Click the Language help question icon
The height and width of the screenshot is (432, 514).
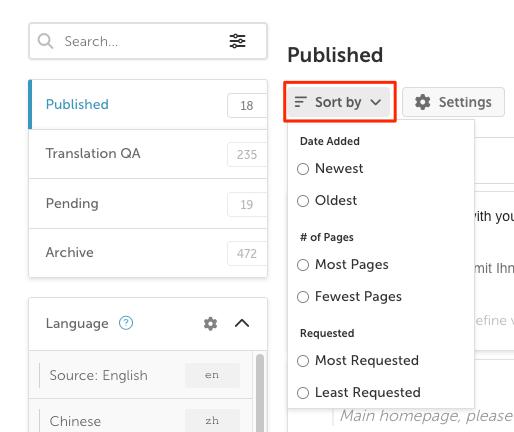coord(126,323)
